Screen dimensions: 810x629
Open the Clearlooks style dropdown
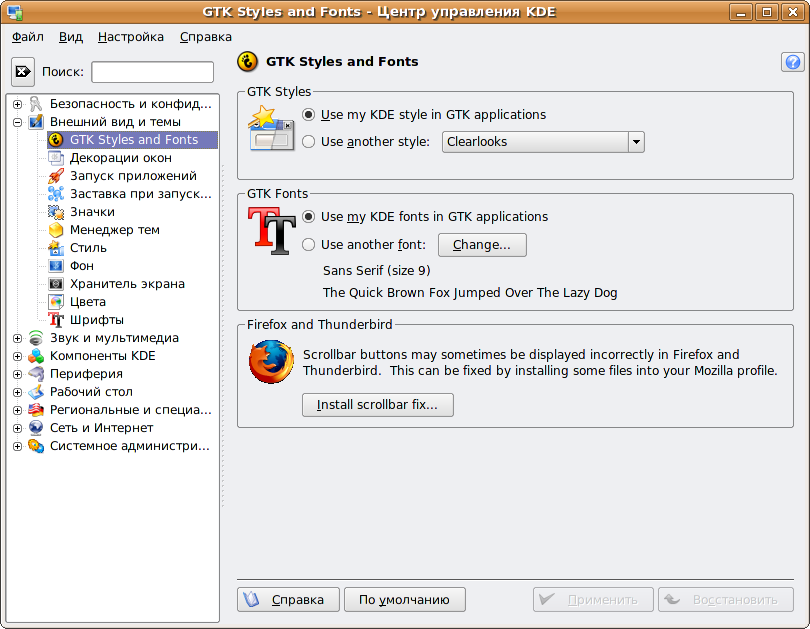[x=543, y=142]
